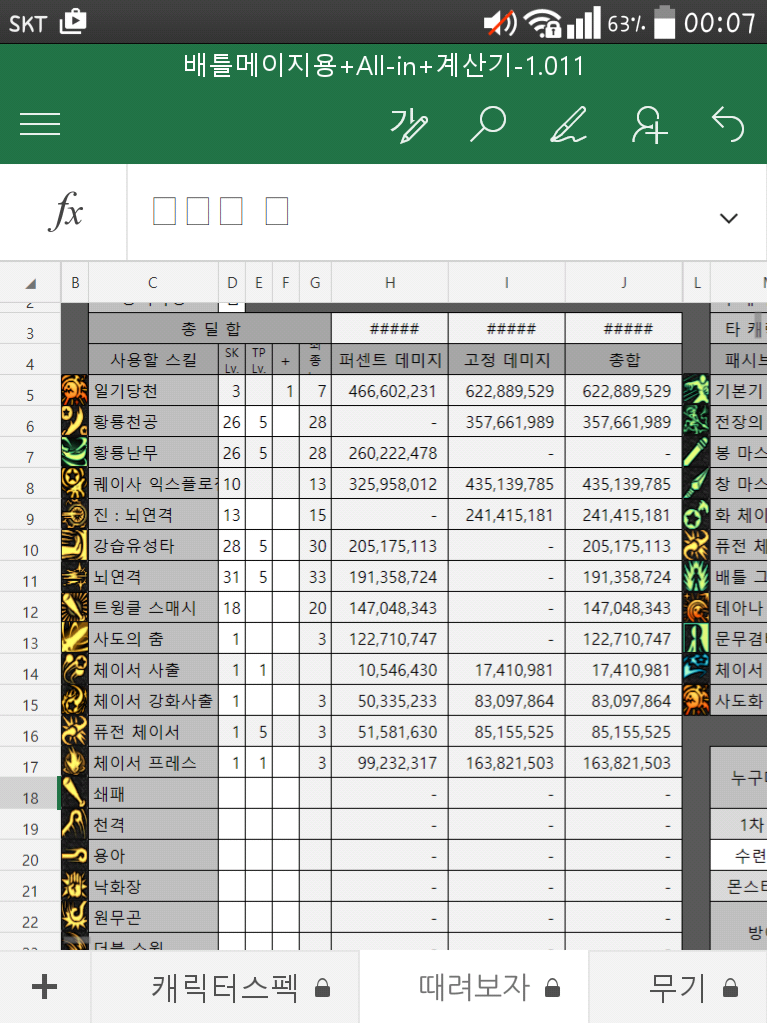Tap the text formatting pencil icon

(409, 125)
